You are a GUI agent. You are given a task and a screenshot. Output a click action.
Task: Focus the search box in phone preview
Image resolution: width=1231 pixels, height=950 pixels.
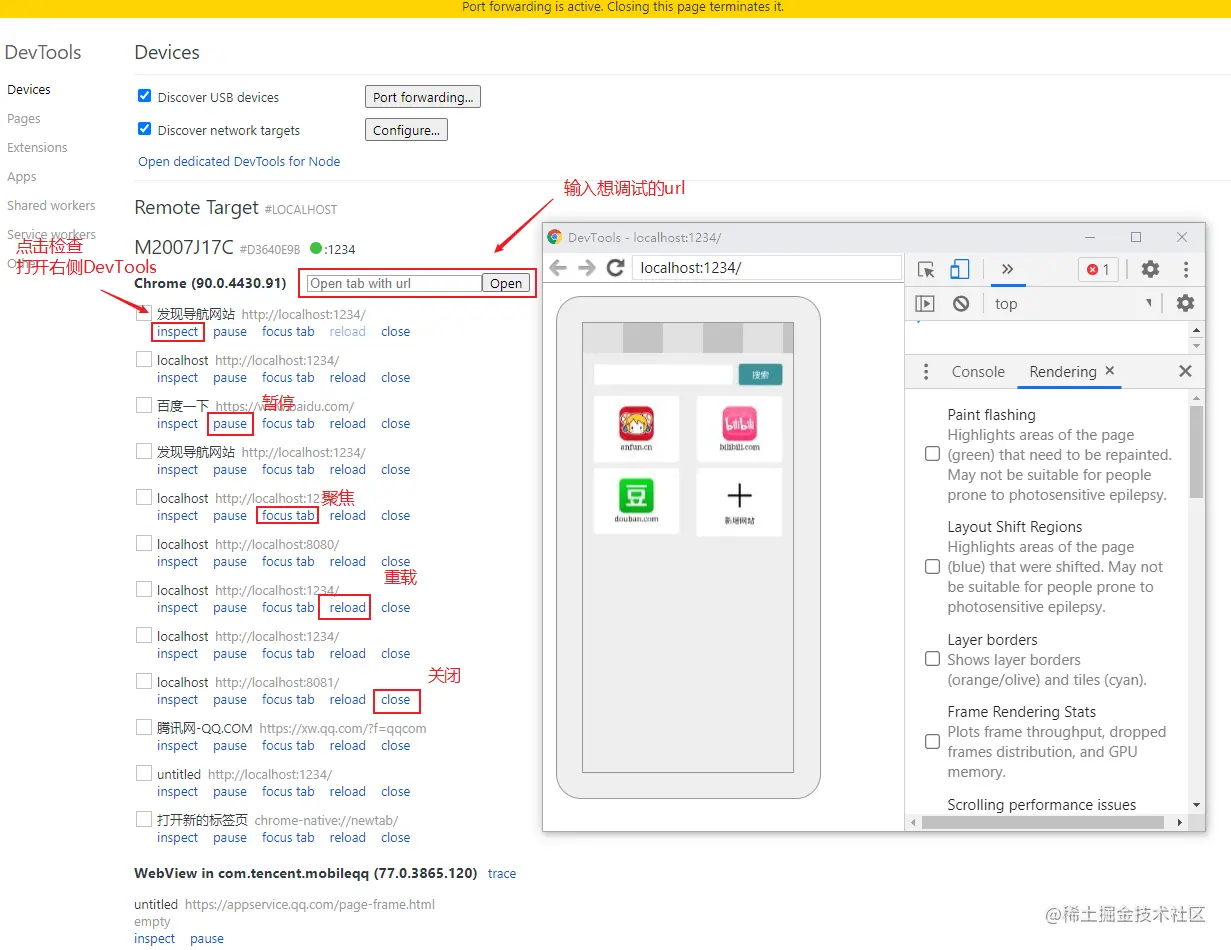[x=664, y=375]
